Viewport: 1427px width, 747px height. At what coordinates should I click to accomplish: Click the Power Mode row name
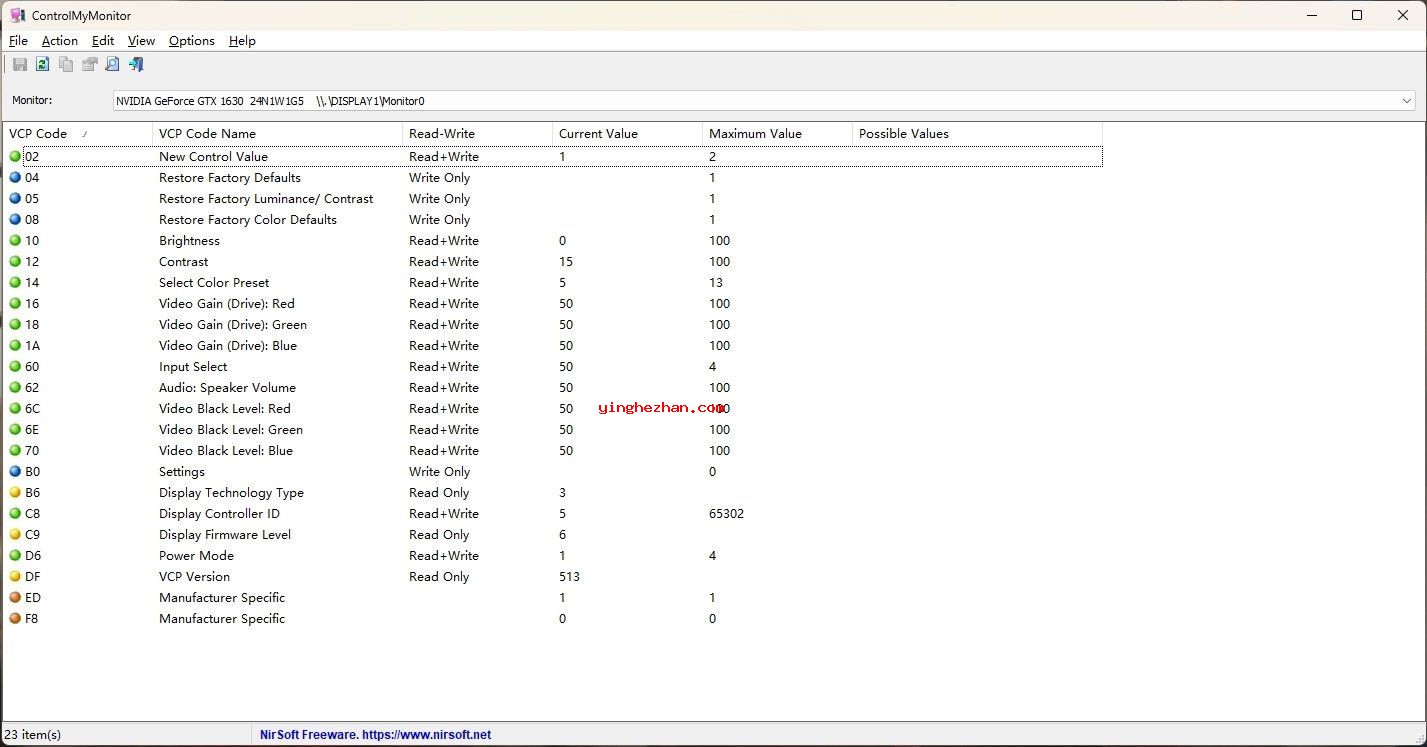click(x=196, y=555)
